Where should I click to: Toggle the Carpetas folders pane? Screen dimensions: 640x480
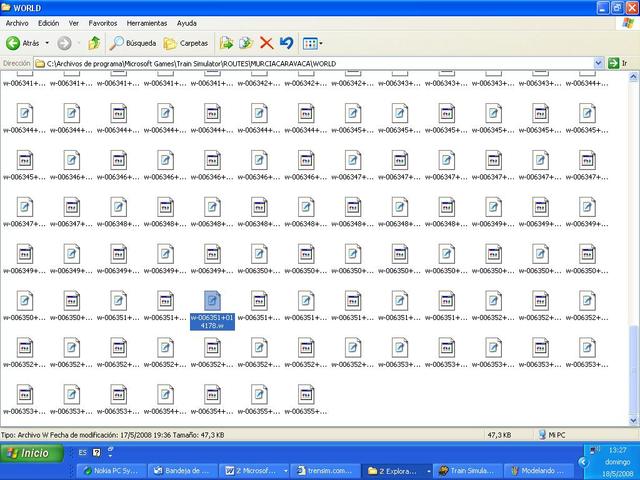(186, 43)
